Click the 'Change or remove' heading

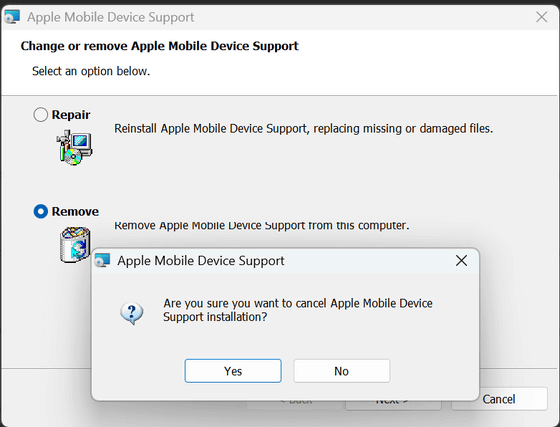(159, 46)
